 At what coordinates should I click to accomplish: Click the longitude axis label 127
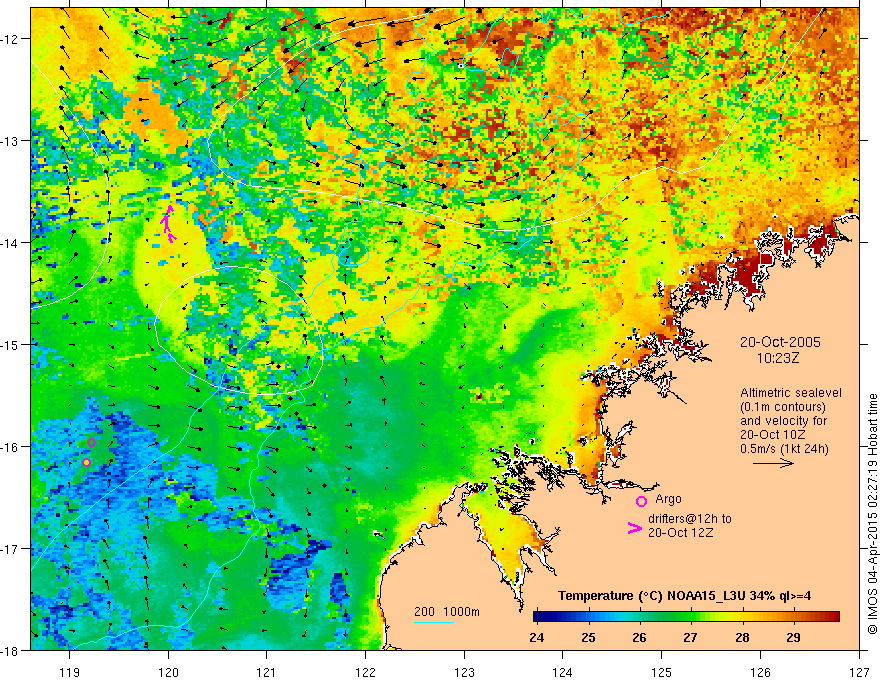click(x=859, y=672)
